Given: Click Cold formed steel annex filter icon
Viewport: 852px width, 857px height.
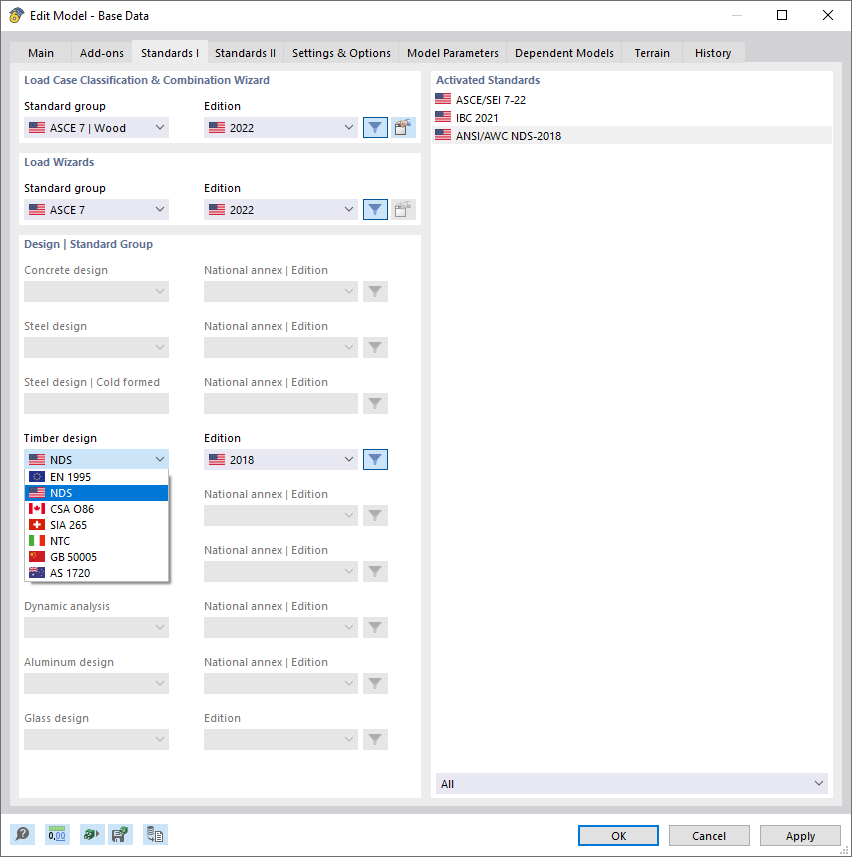Looking at the screenshot, I should [x=375, y=403].
